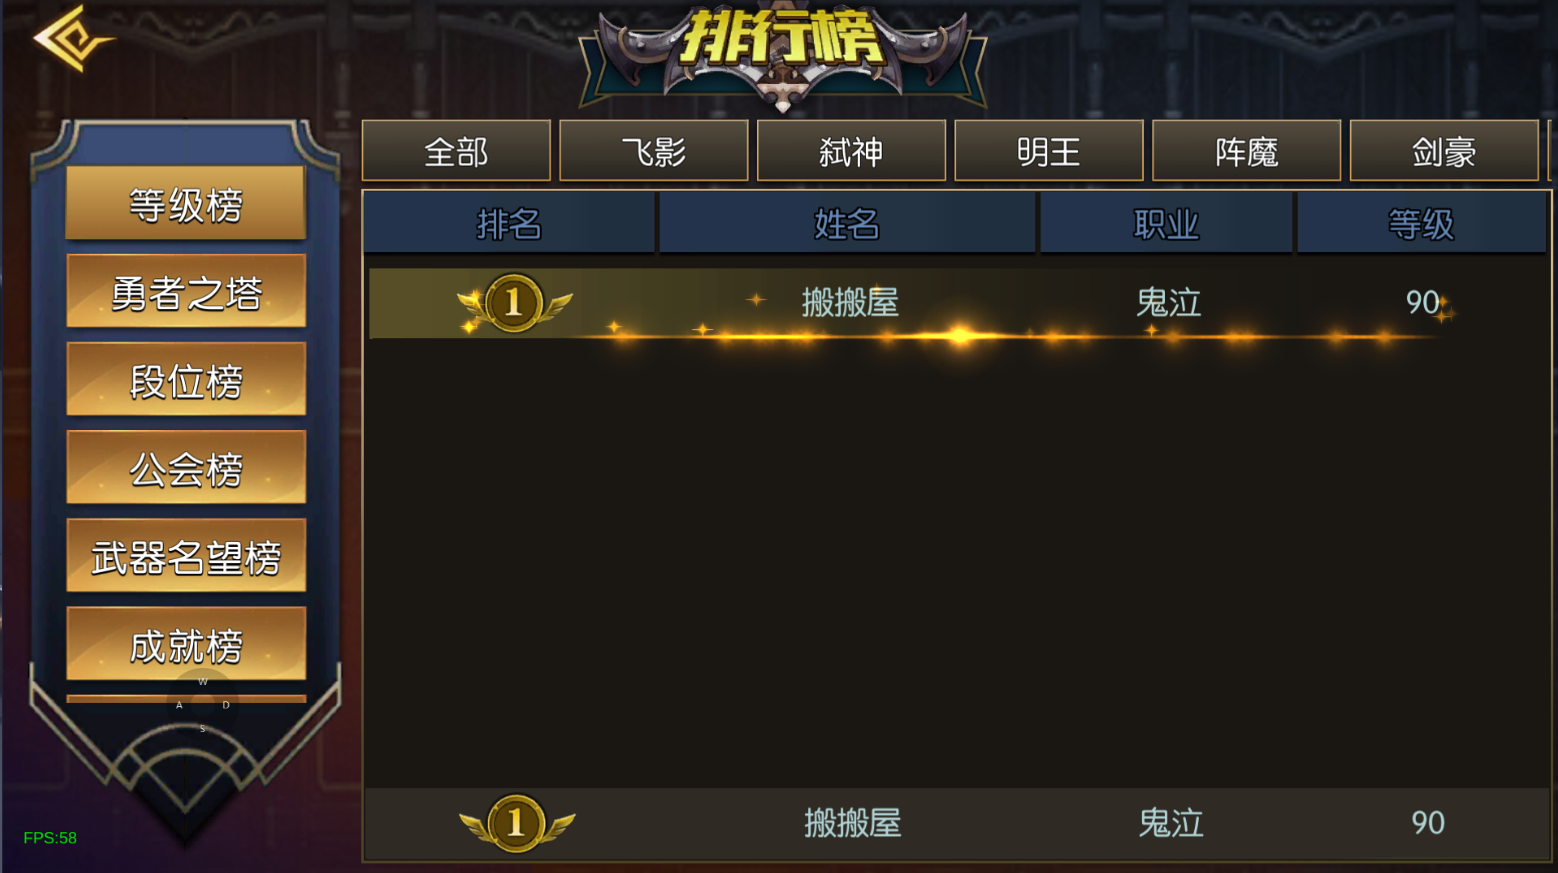Show the 公会榜 guild ranking
The image size is (1558, 873).
coord(186,467)
